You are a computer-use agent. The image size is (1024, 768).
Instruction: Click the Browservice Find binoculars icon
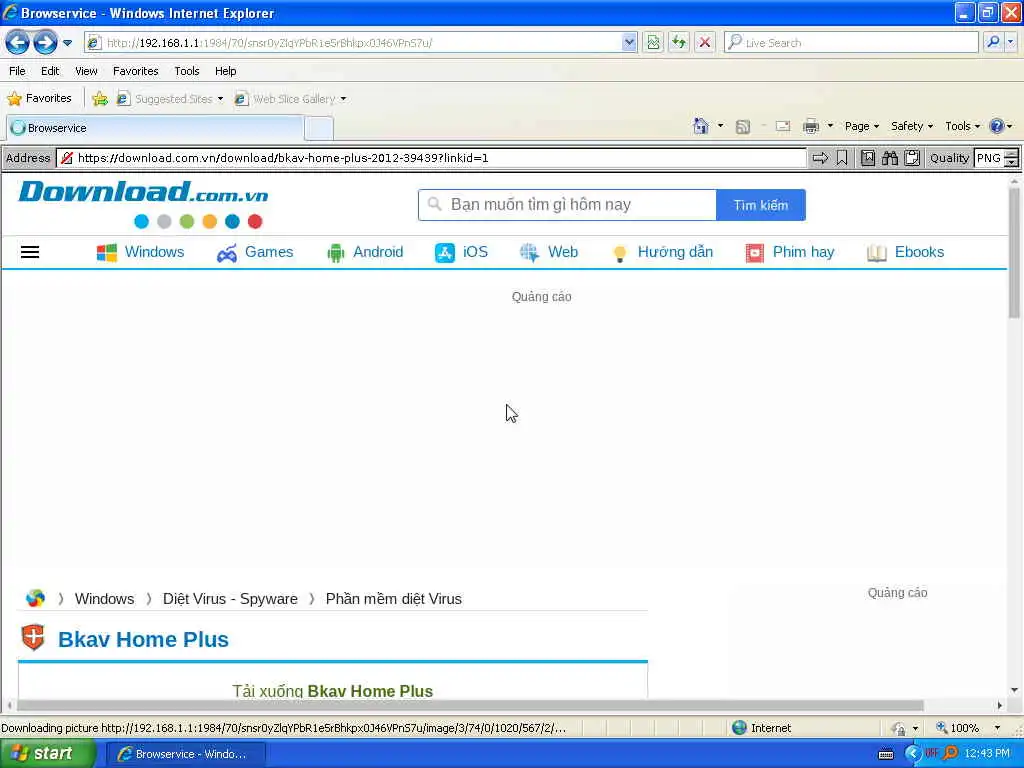pyautogui.click(x=889, y=158)
